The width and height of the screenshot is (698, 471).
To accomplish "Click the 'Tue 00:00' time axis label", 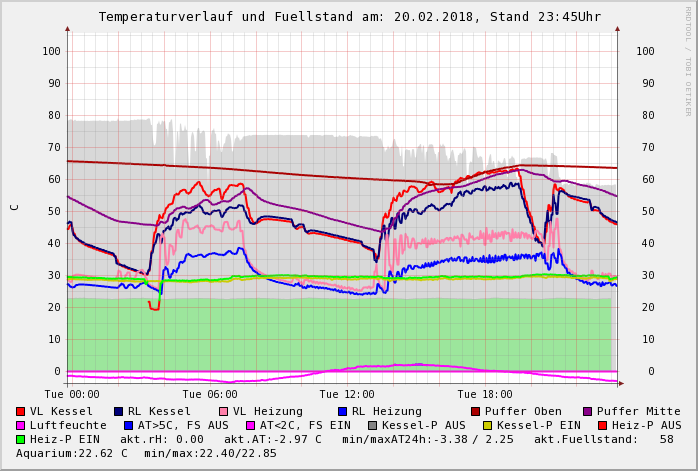I will pos(71,394).
